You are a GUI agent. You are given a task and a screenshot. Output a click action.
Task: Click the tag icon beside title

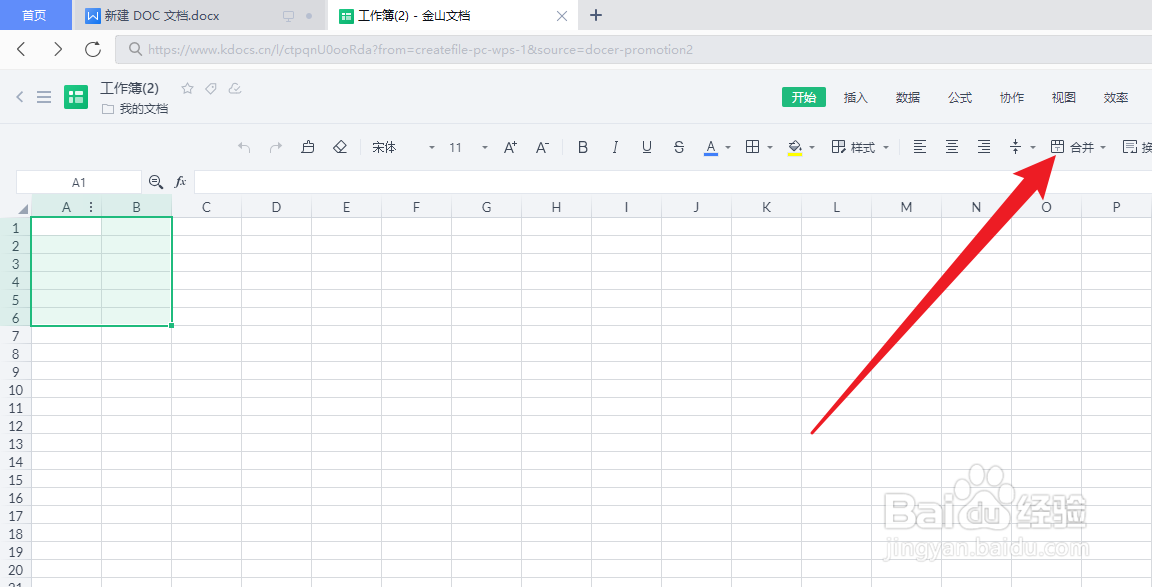[x=211, y=88]
